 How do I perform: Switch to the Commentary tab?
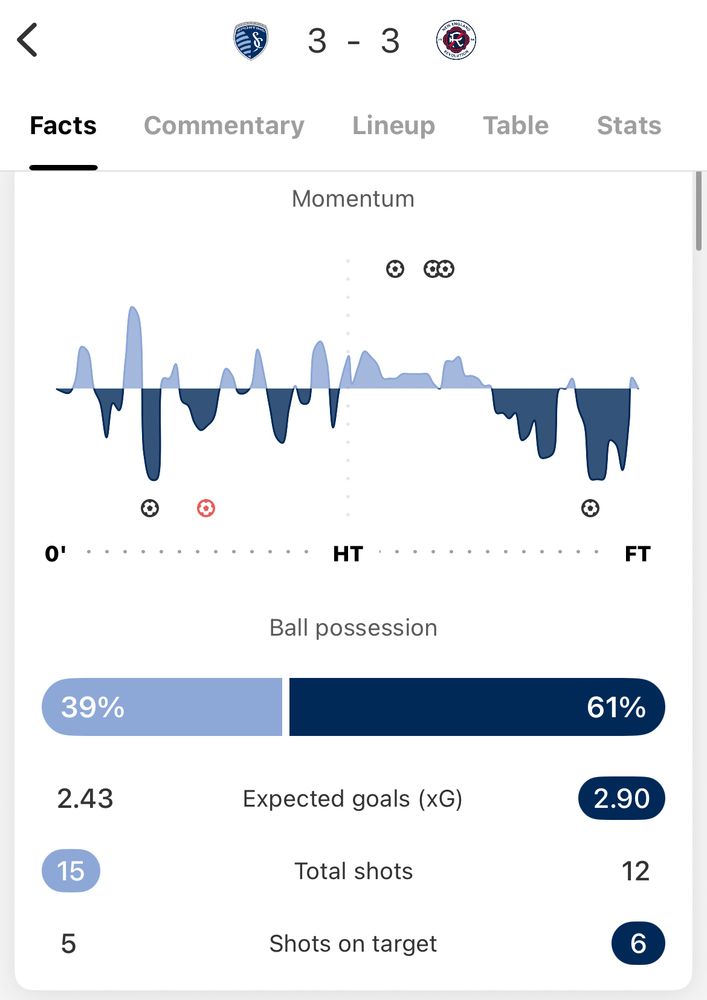pos(224,126)
